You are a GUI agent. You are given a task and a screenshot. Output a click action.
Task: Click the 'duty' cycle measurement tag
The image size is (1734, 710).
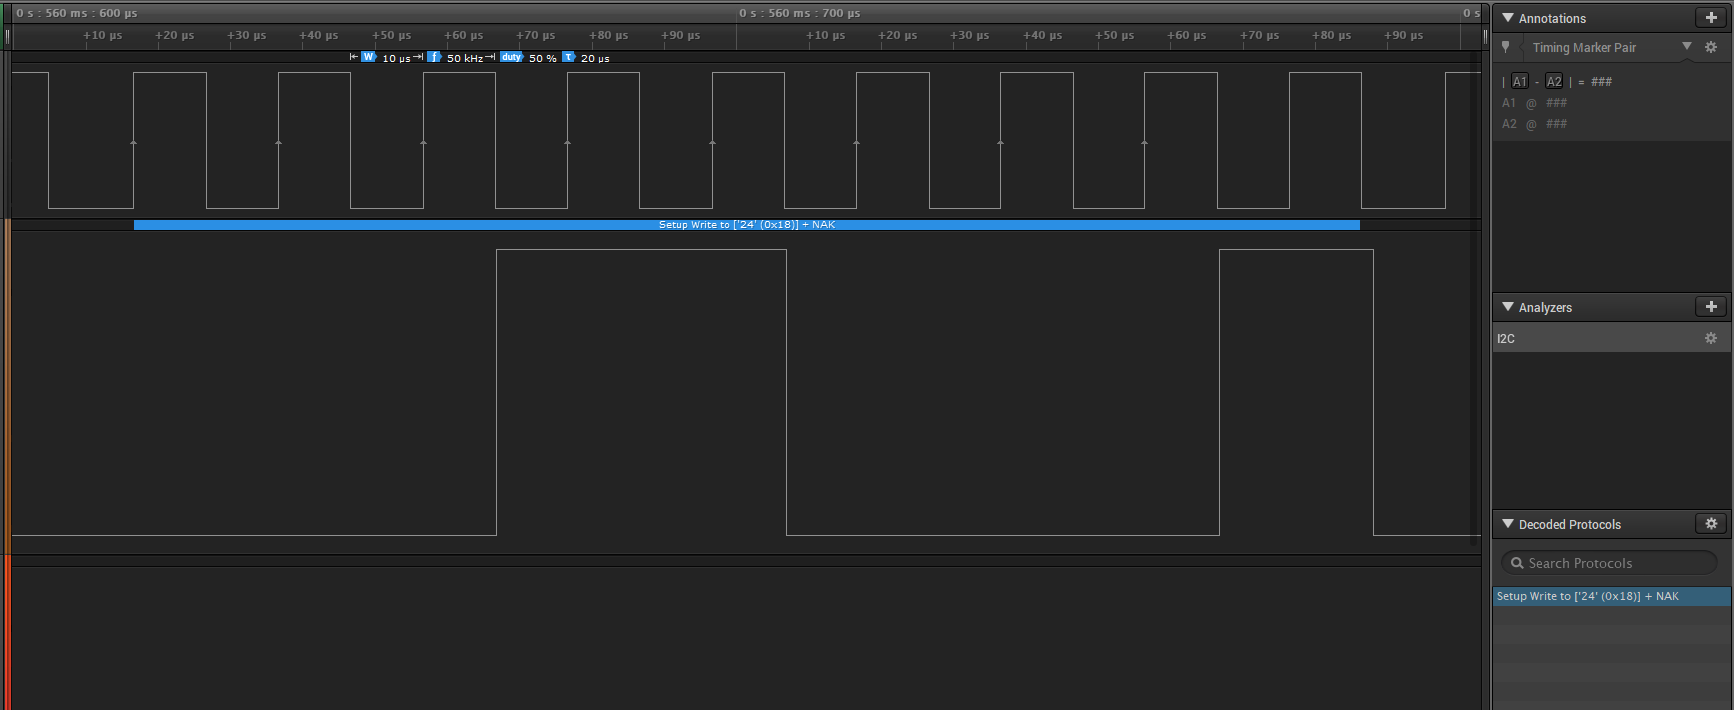click(511, 57)
